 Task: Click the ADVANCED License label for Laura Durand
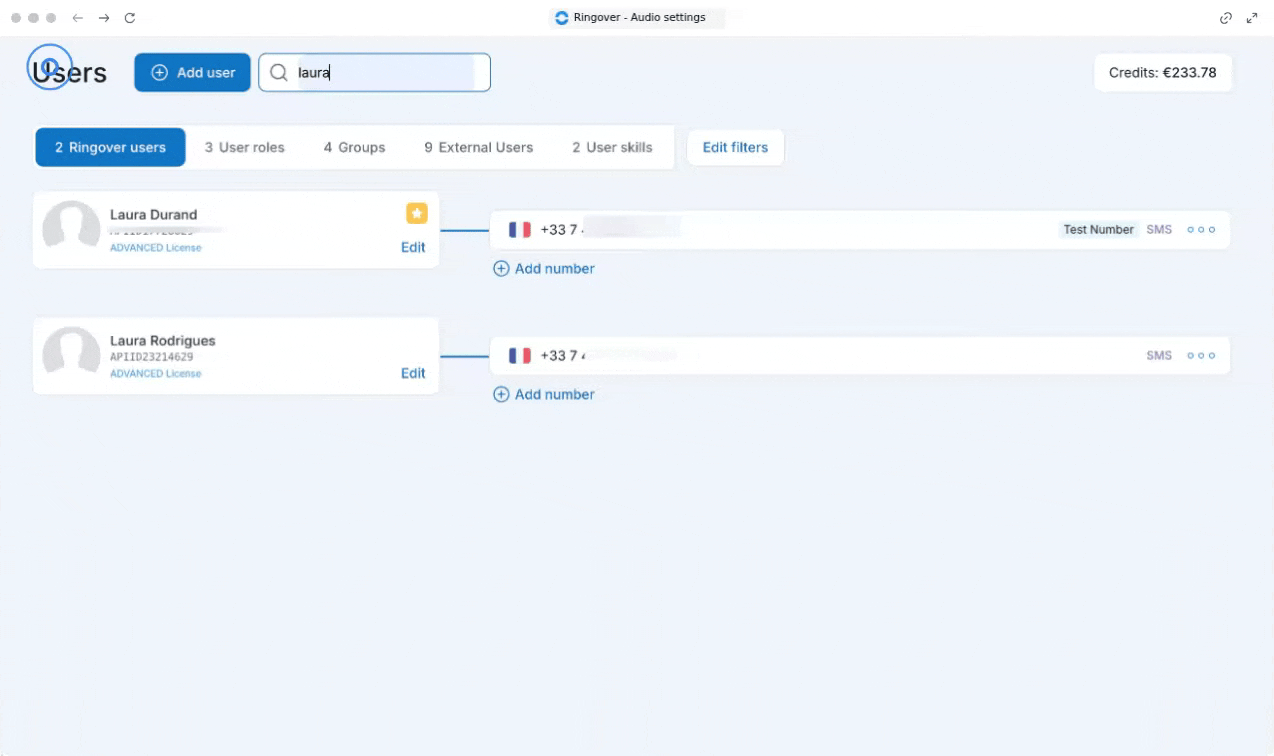155,248
